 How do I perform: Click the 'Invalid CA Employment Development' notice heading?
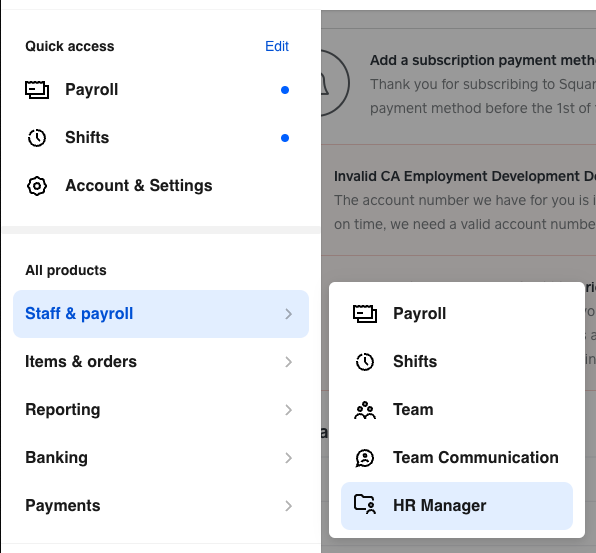tap(465, 176)
